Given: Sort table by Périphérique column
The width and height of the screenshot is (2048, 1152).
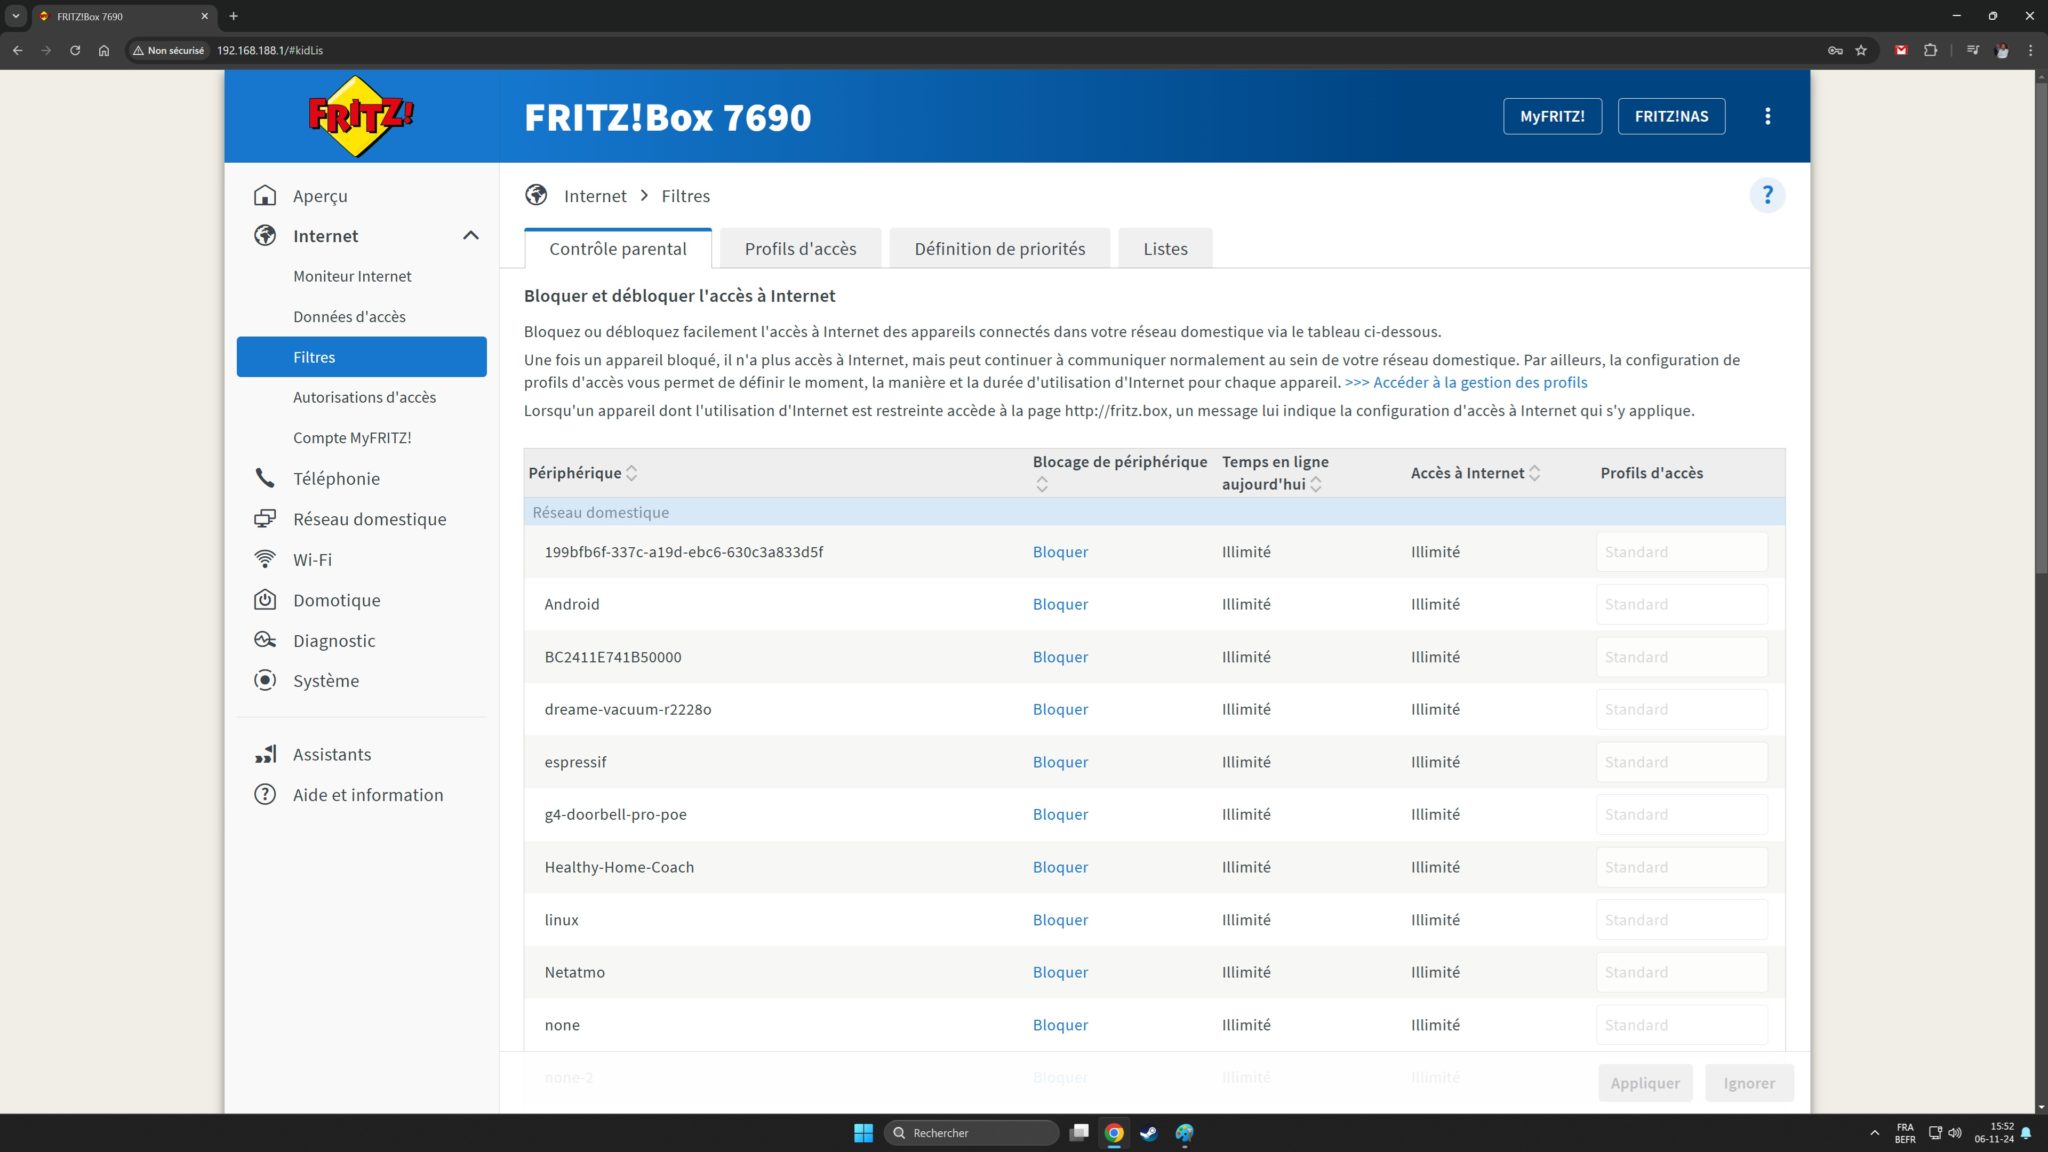Looking at the screenshot, I should coord(631,473).
